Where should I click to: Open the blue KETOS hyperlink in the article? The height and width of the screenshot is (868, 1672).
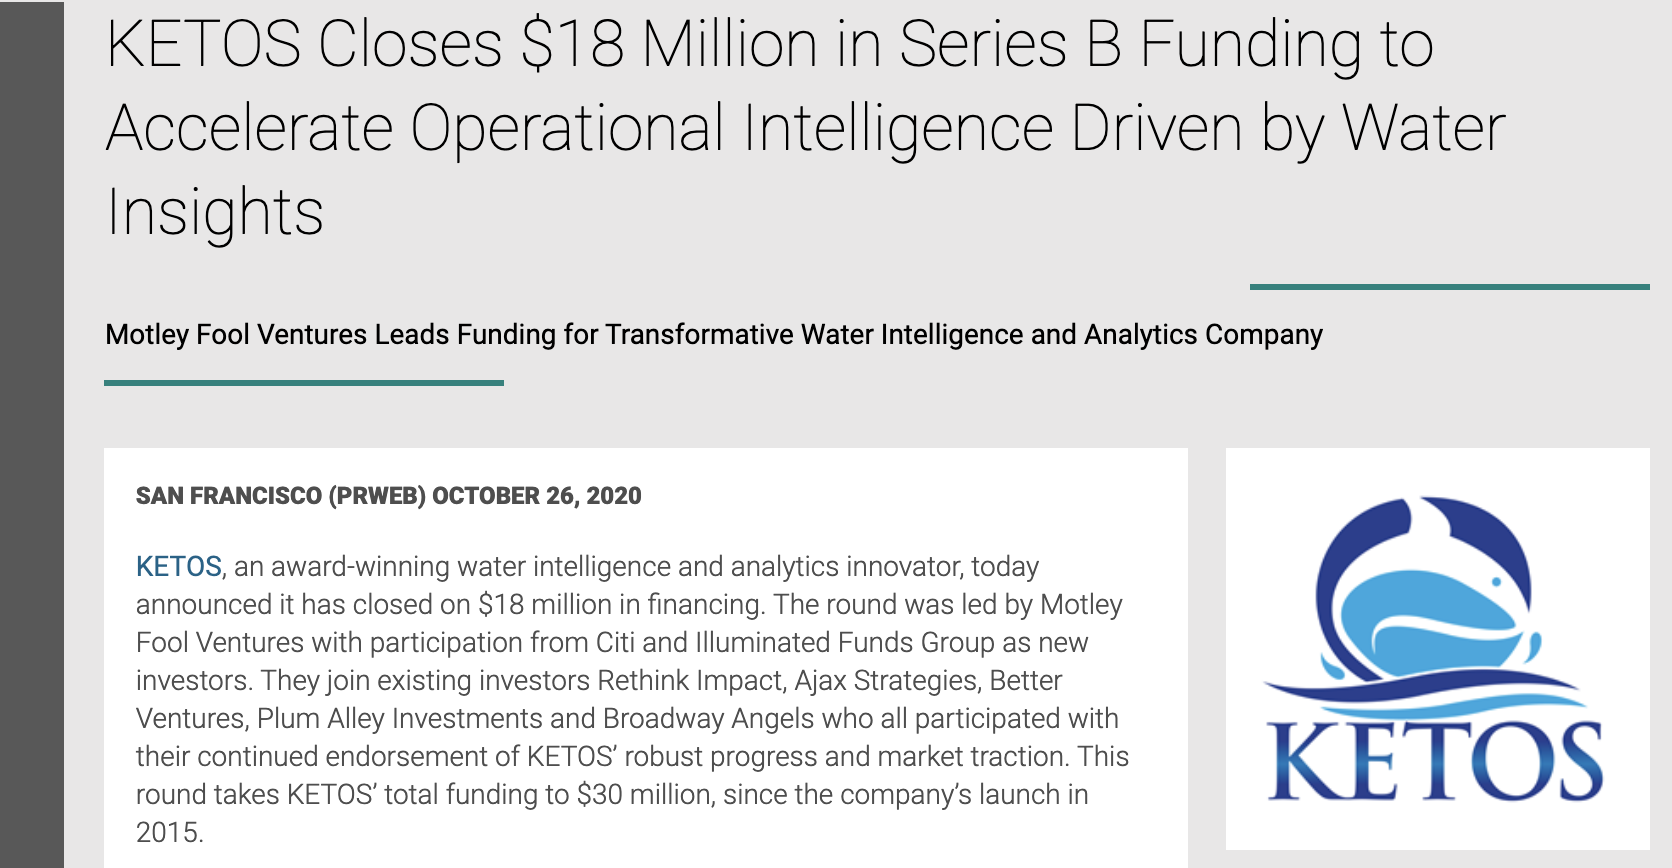tap(178, 567)
